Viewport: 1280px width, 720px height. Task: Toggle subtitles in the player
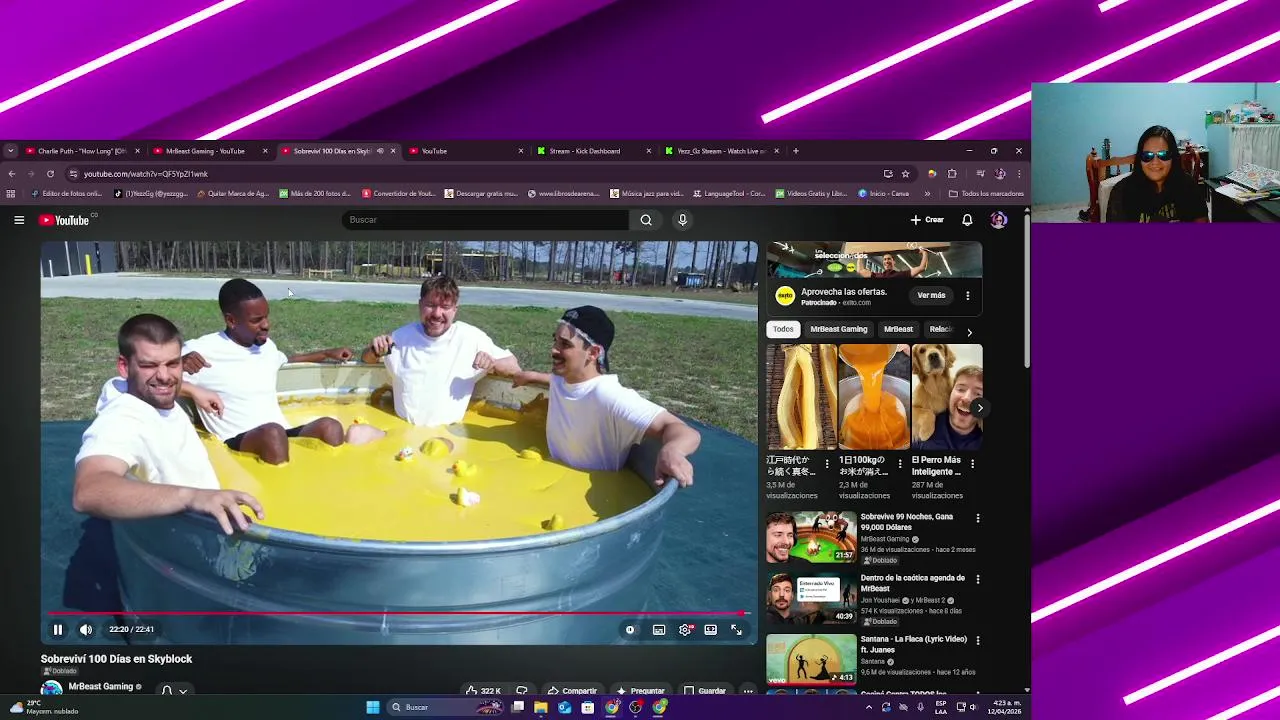click(x=659, y=629)
